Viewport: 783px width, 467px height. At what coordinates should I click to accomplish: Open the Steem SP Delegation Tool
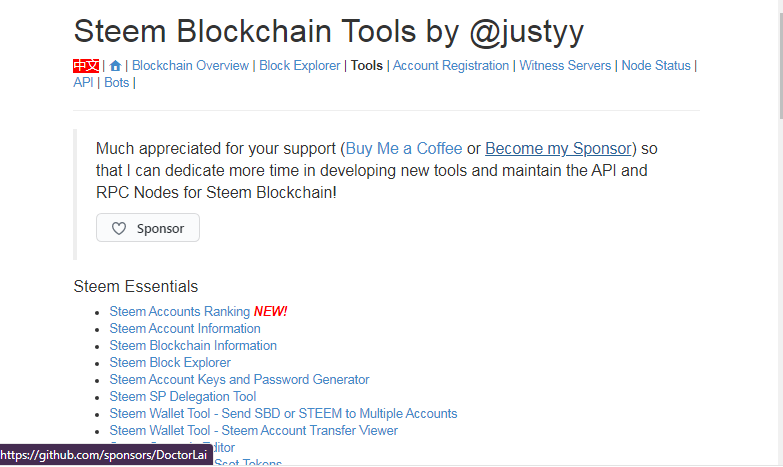[x=183, y=397]
